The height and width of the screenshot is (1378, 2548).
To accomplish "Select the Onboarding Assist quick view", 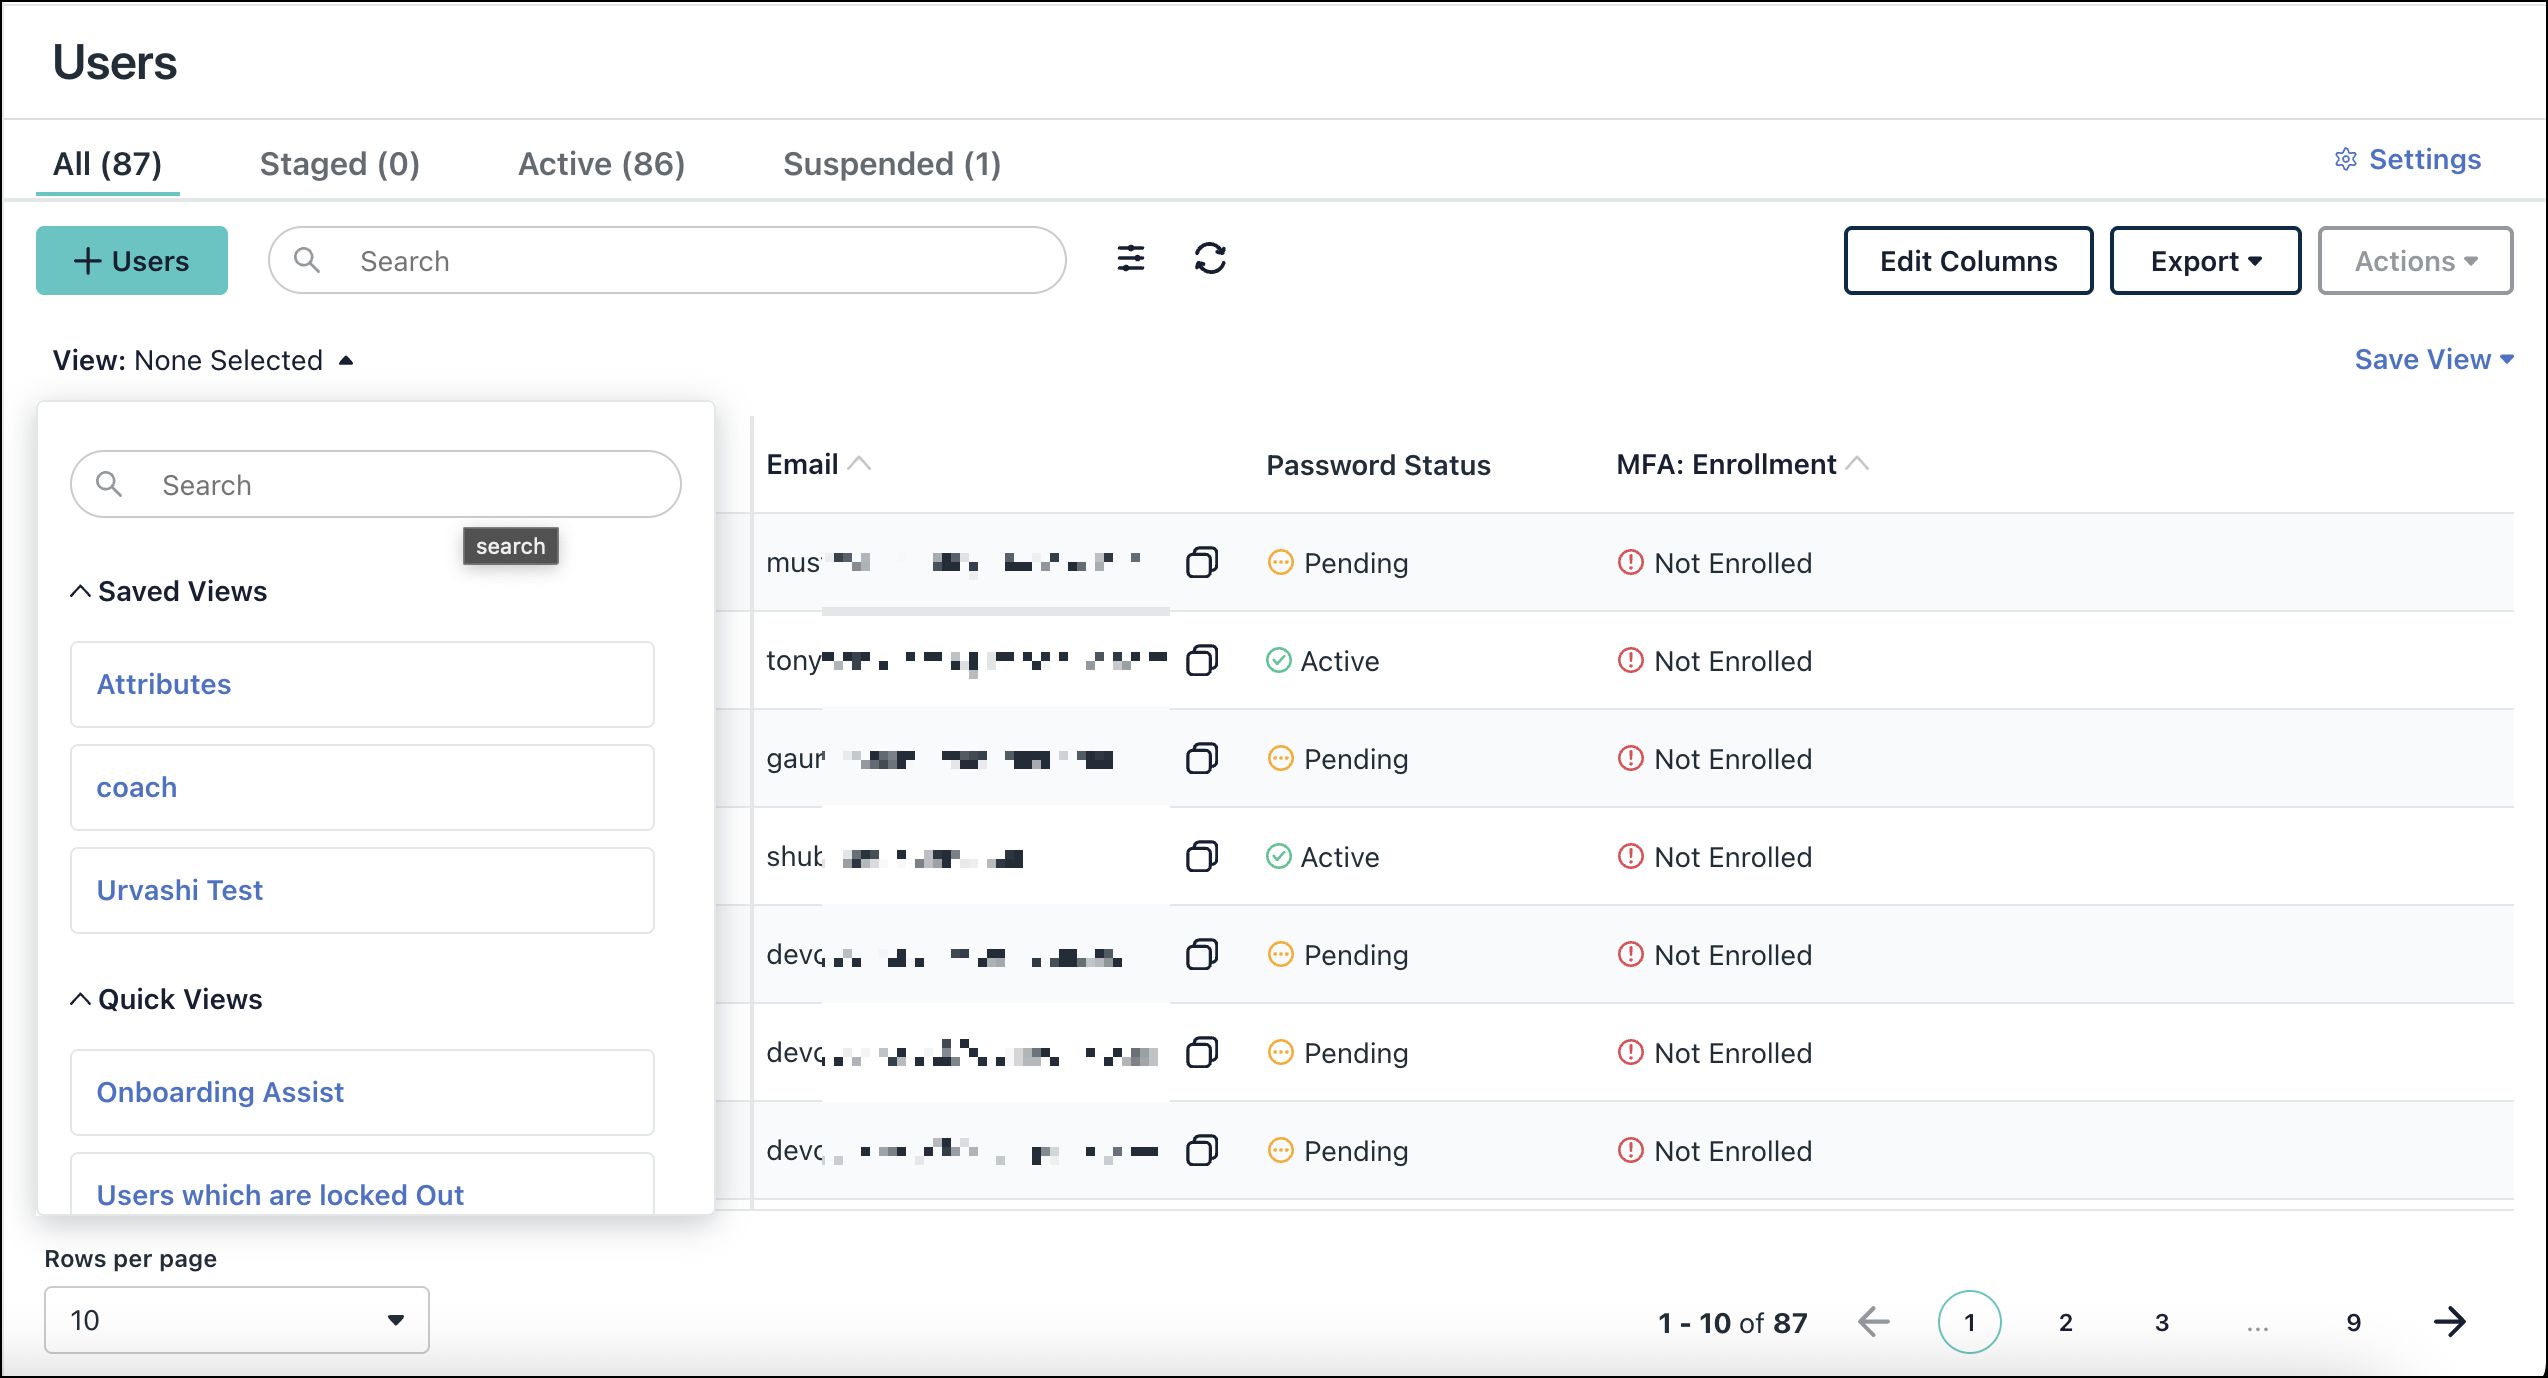I will [220, 1092].
